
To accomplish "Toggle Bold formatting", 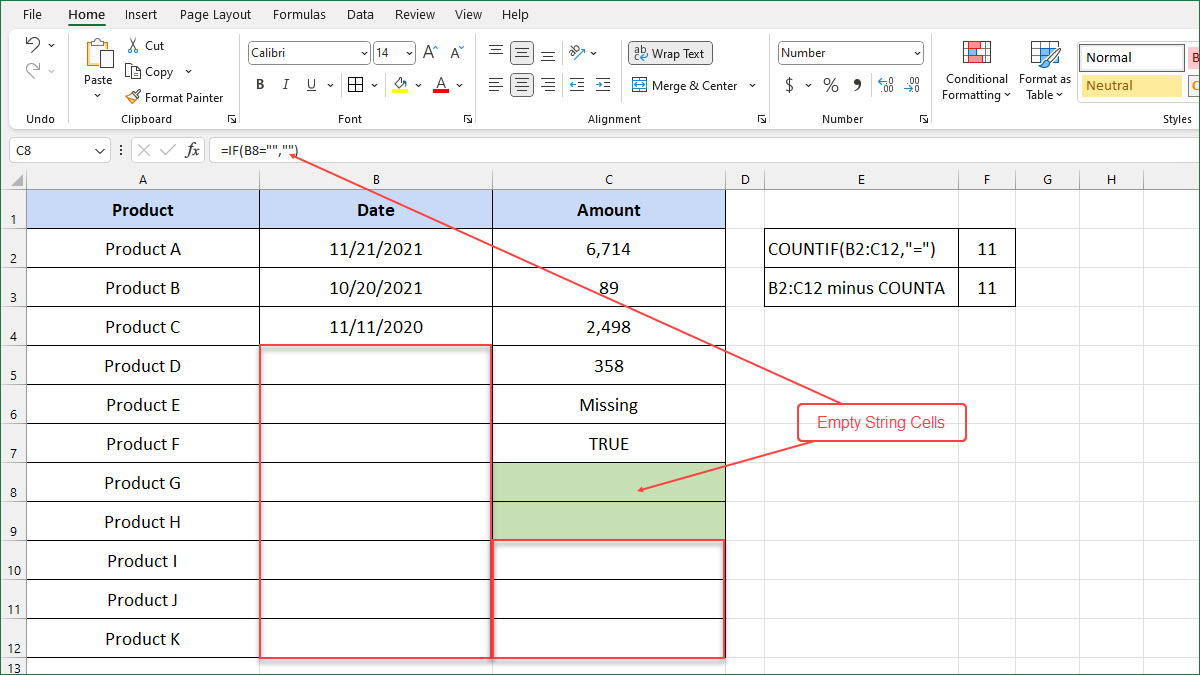I will click(260, 85).
